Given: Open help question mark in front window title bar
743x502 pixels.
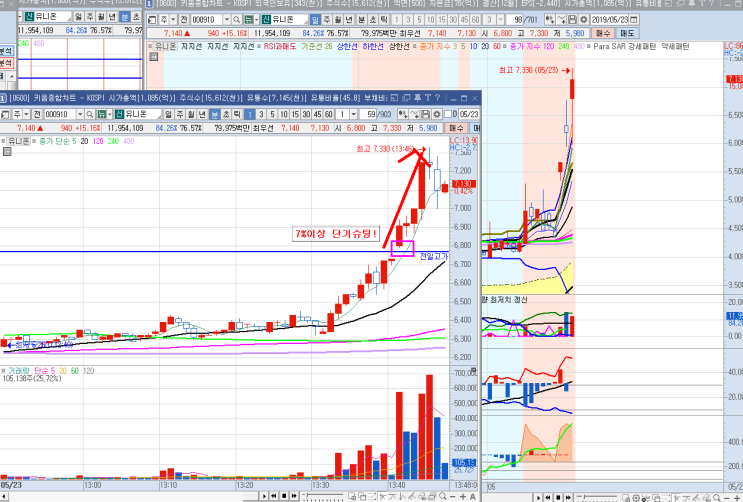Looking at the screenshot, I should tap(437, 98).
